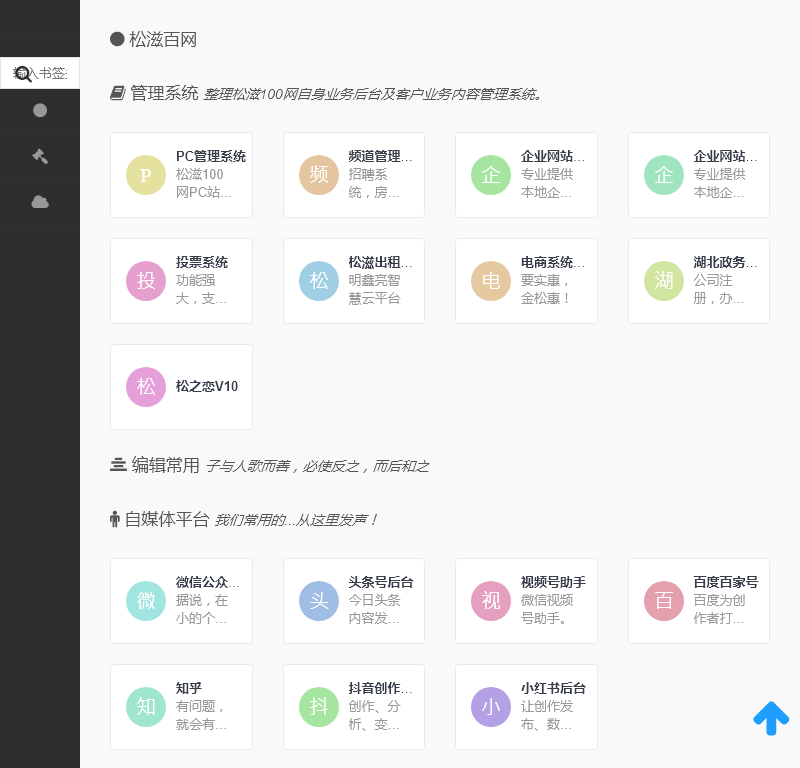This screenshot has height=768, width=800.
Task: Open the 头条号后台 card
Action: (354, 601)
